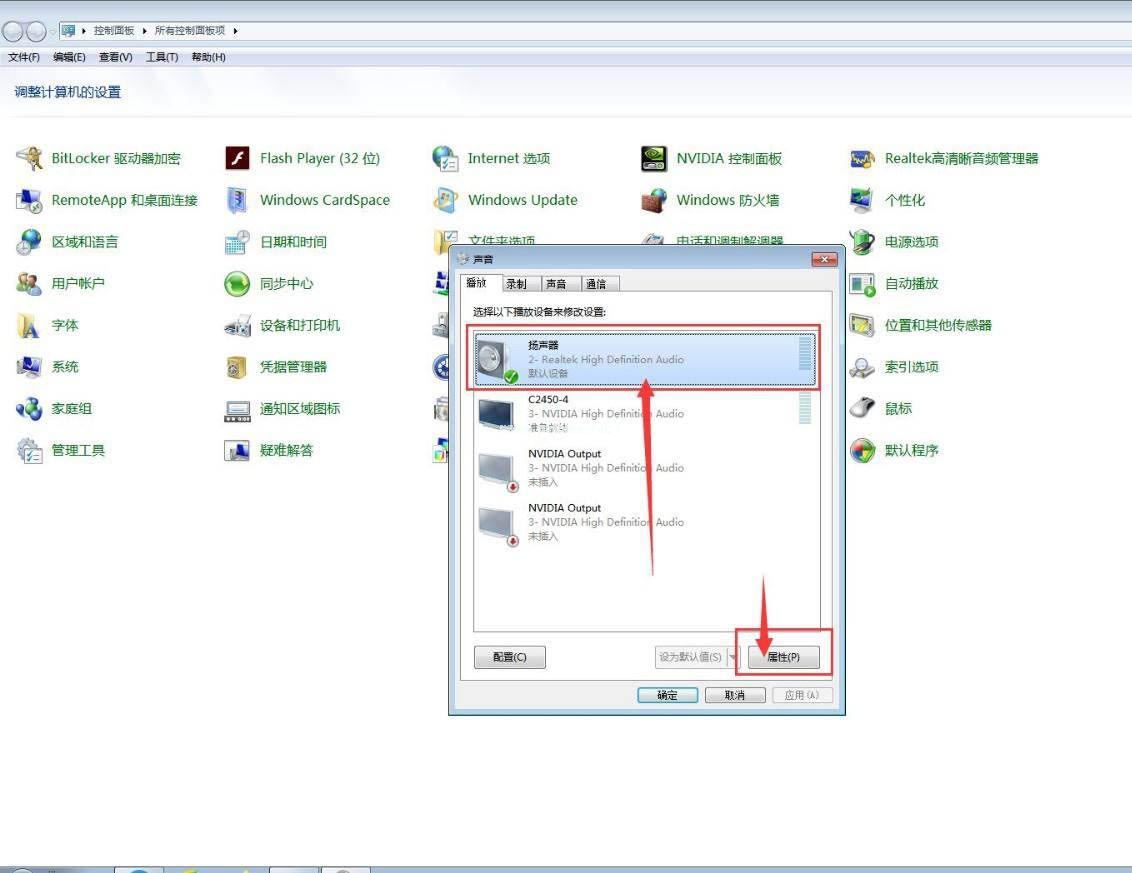This screenshot has width=1132, height=873.
Task: Expand the 所有控制面板项 breadcrumb arrow
Action: coord(235,30)
